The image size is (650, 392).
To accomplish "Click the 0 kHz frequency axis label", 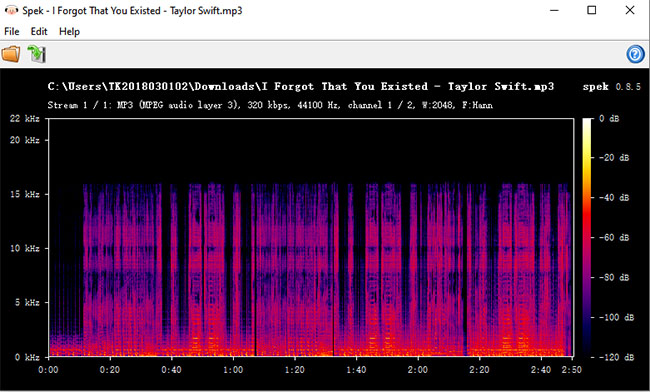I will click(27, 357).
